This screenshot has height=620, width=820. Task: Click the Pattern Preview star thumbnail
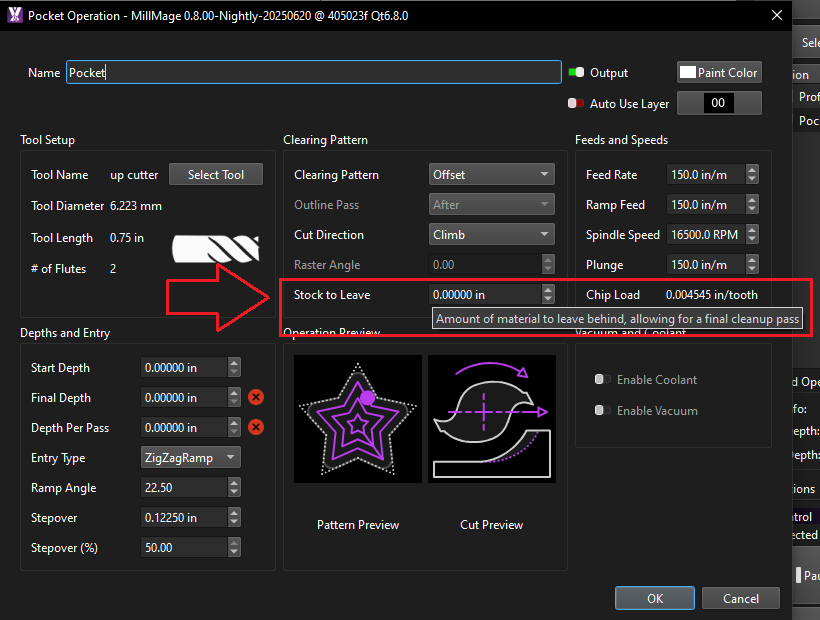[358, 419]
